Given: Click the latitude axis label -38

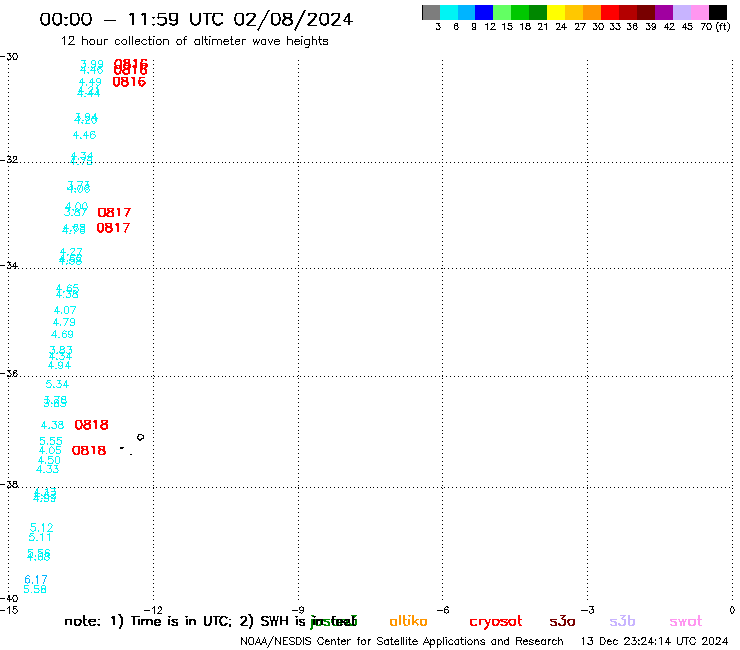Looking at the screenshot, I should coord(9,484).
